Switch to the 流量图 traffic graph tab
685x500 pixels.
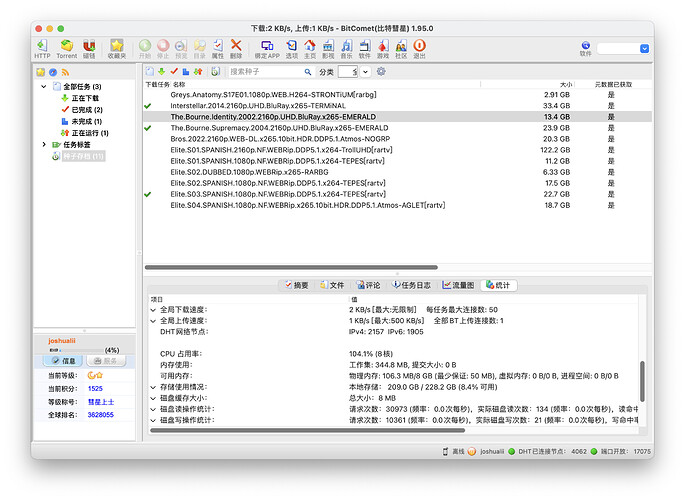(458, 285)
